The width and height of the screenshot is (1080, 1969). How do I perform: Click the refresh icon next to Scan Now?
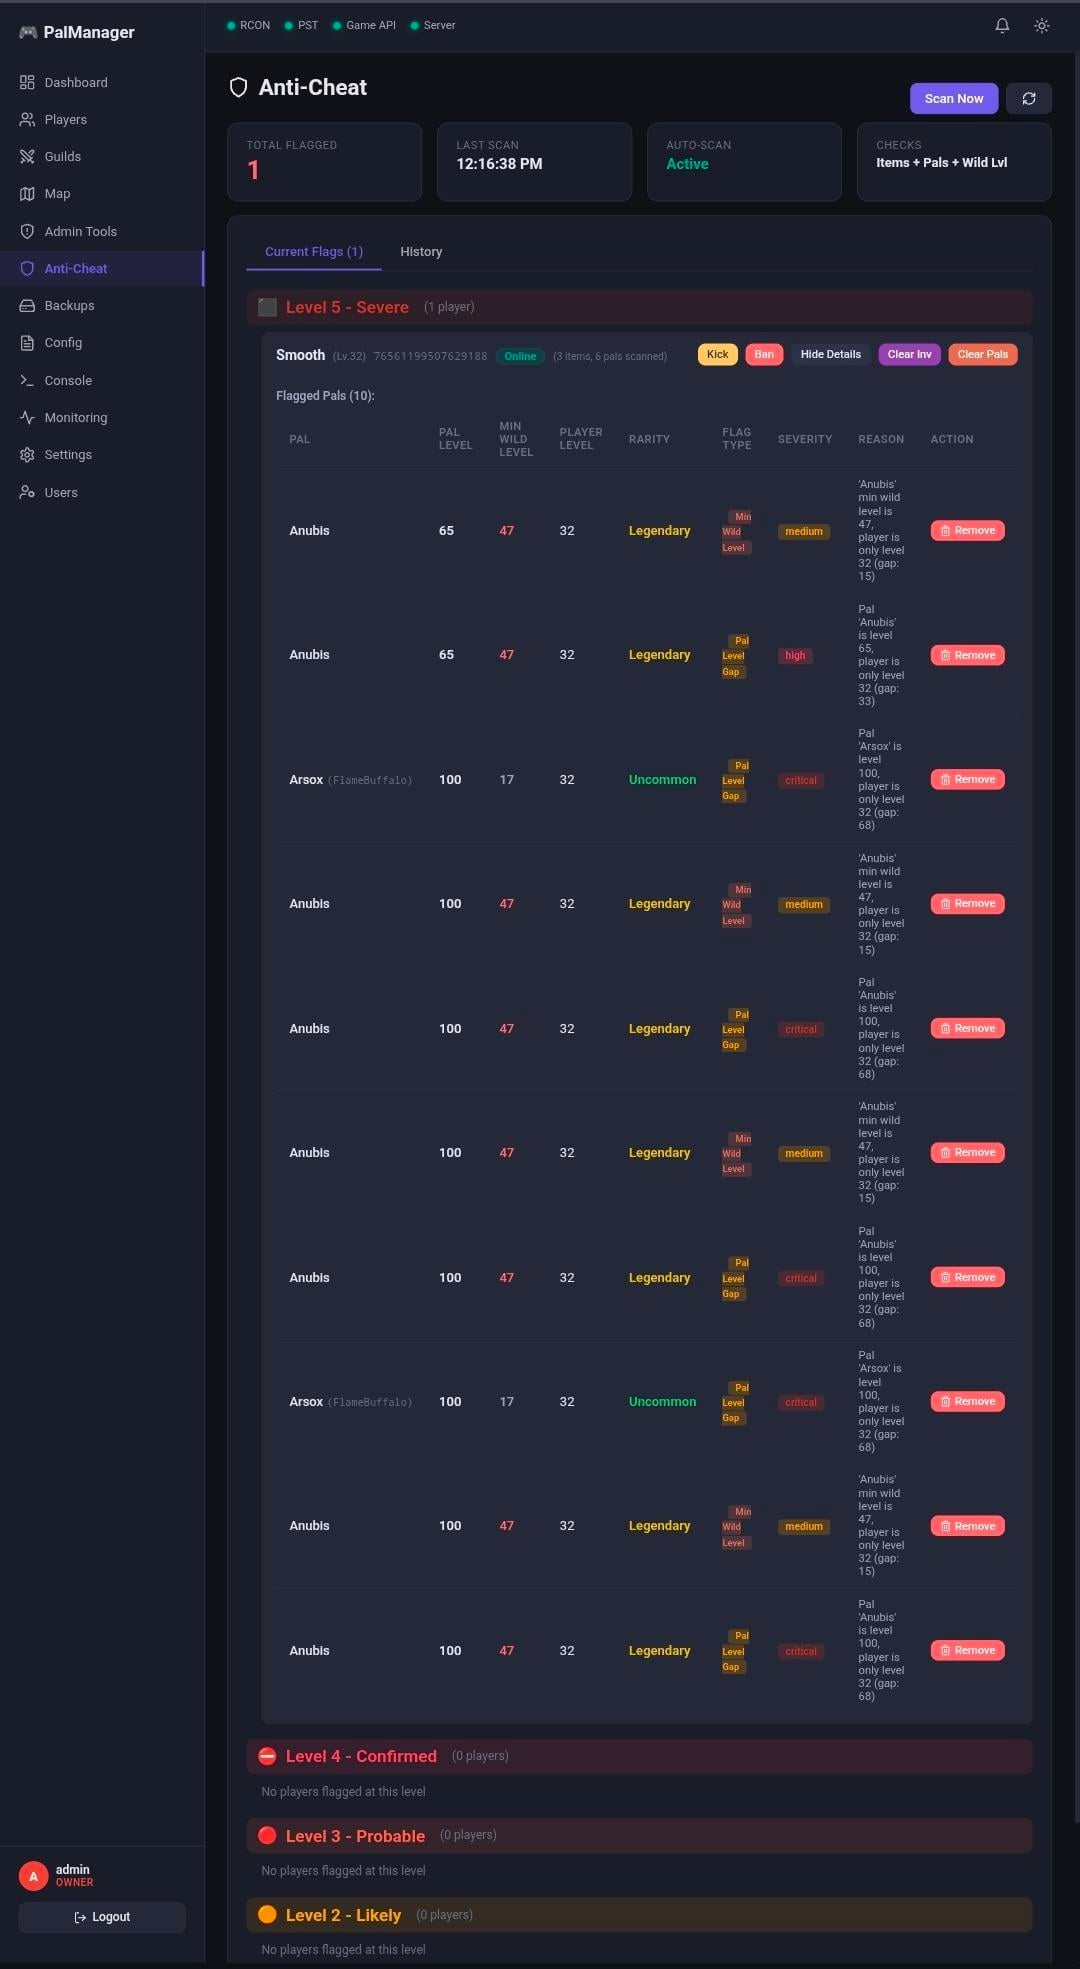click(x=1028, y=98)
